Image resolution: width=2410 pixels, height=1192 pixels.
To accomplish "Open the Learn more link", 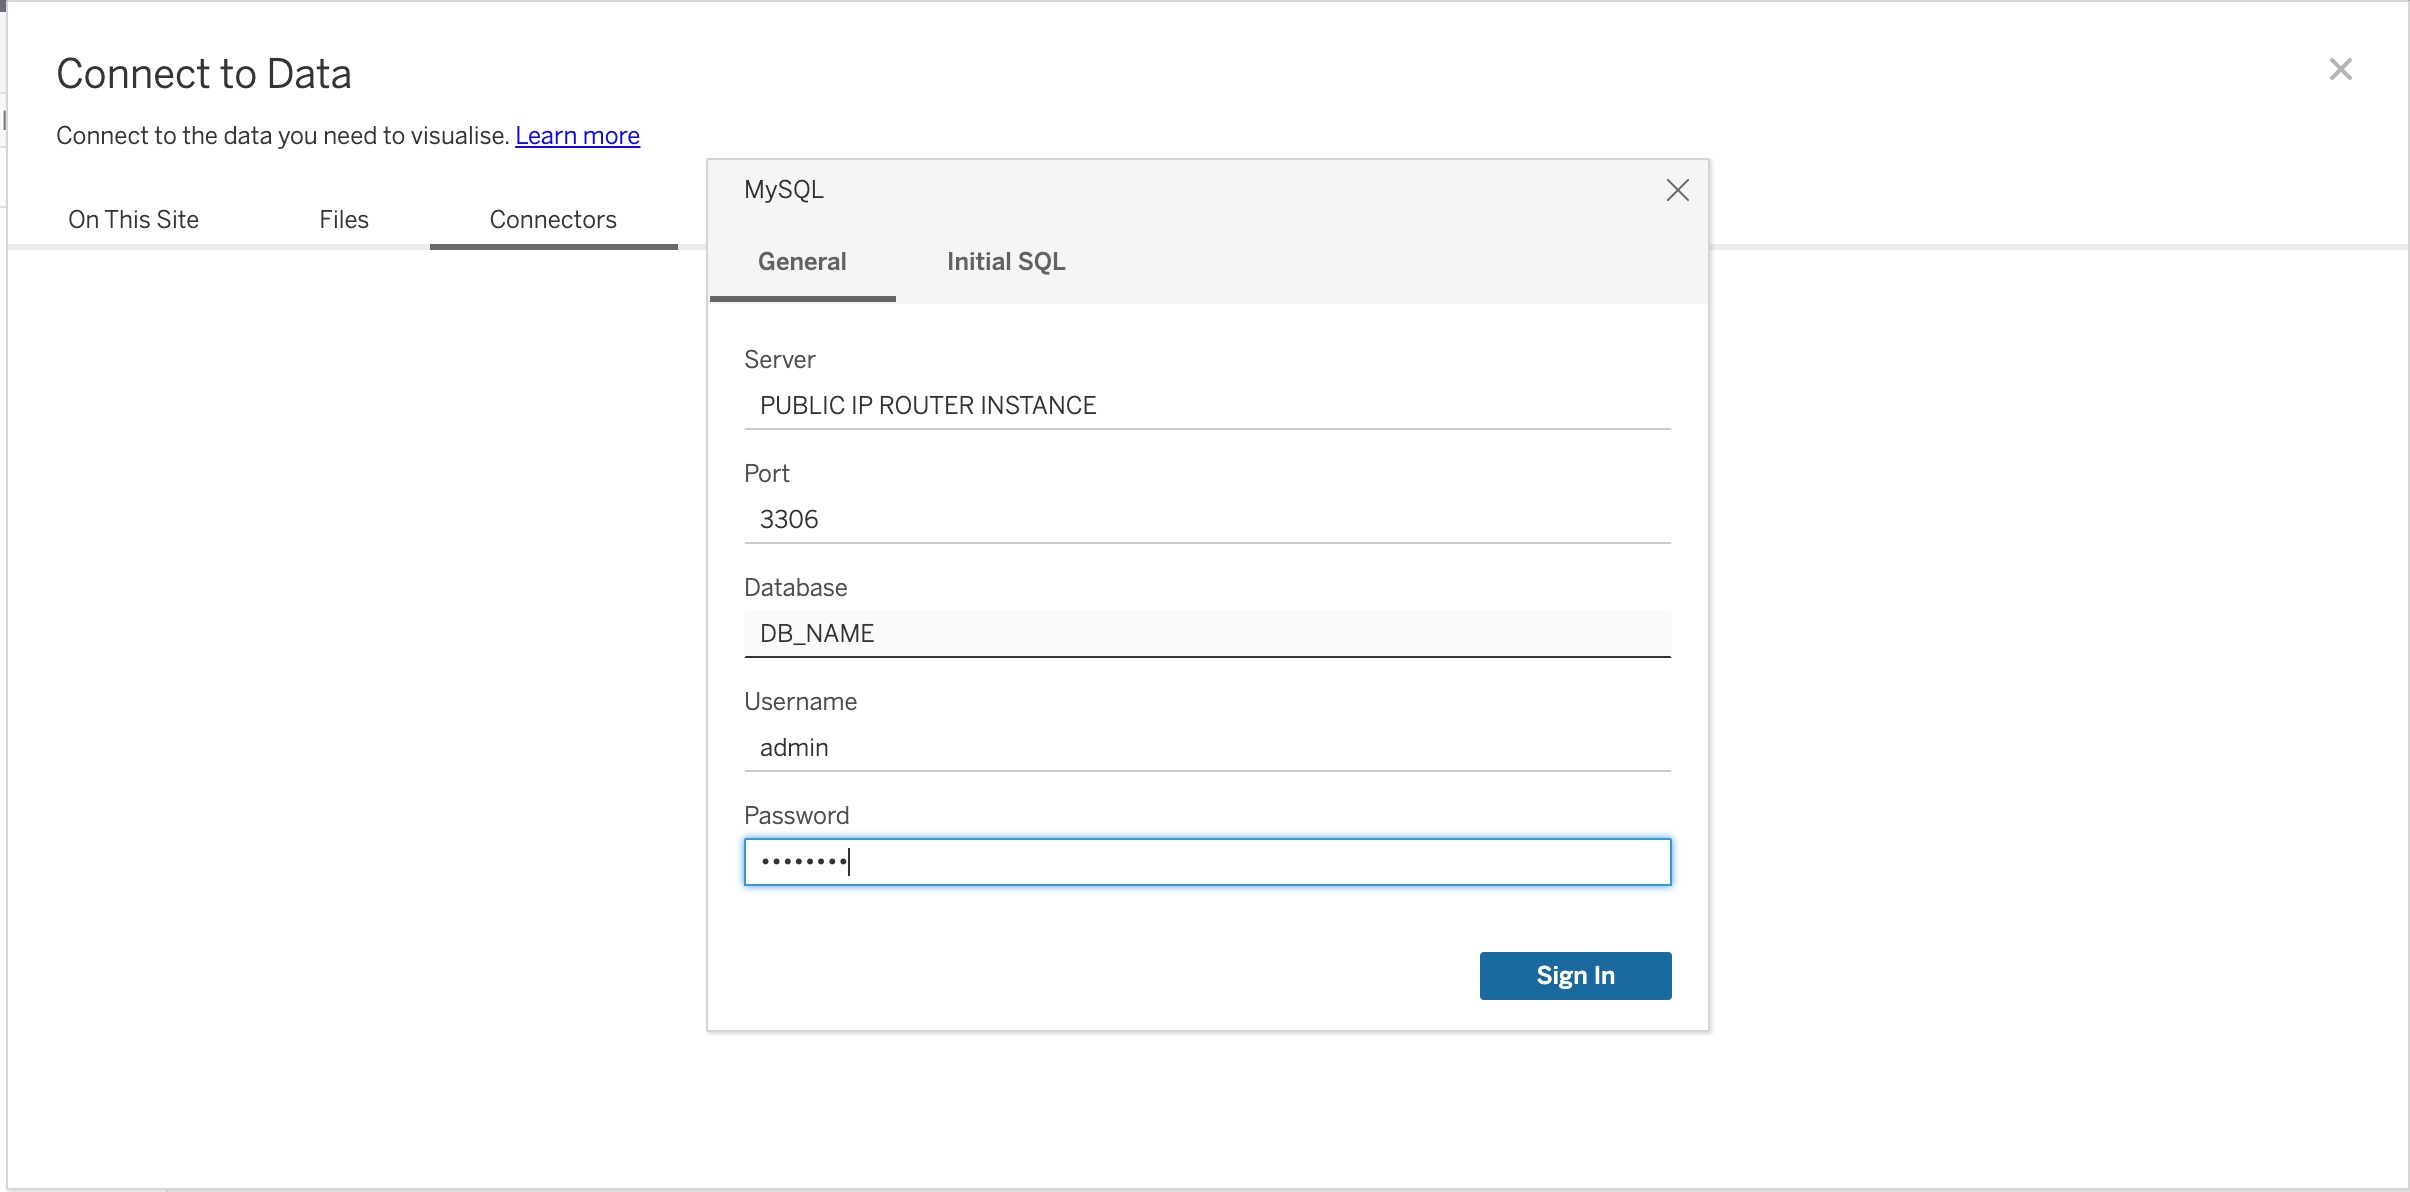I will 576,135.
